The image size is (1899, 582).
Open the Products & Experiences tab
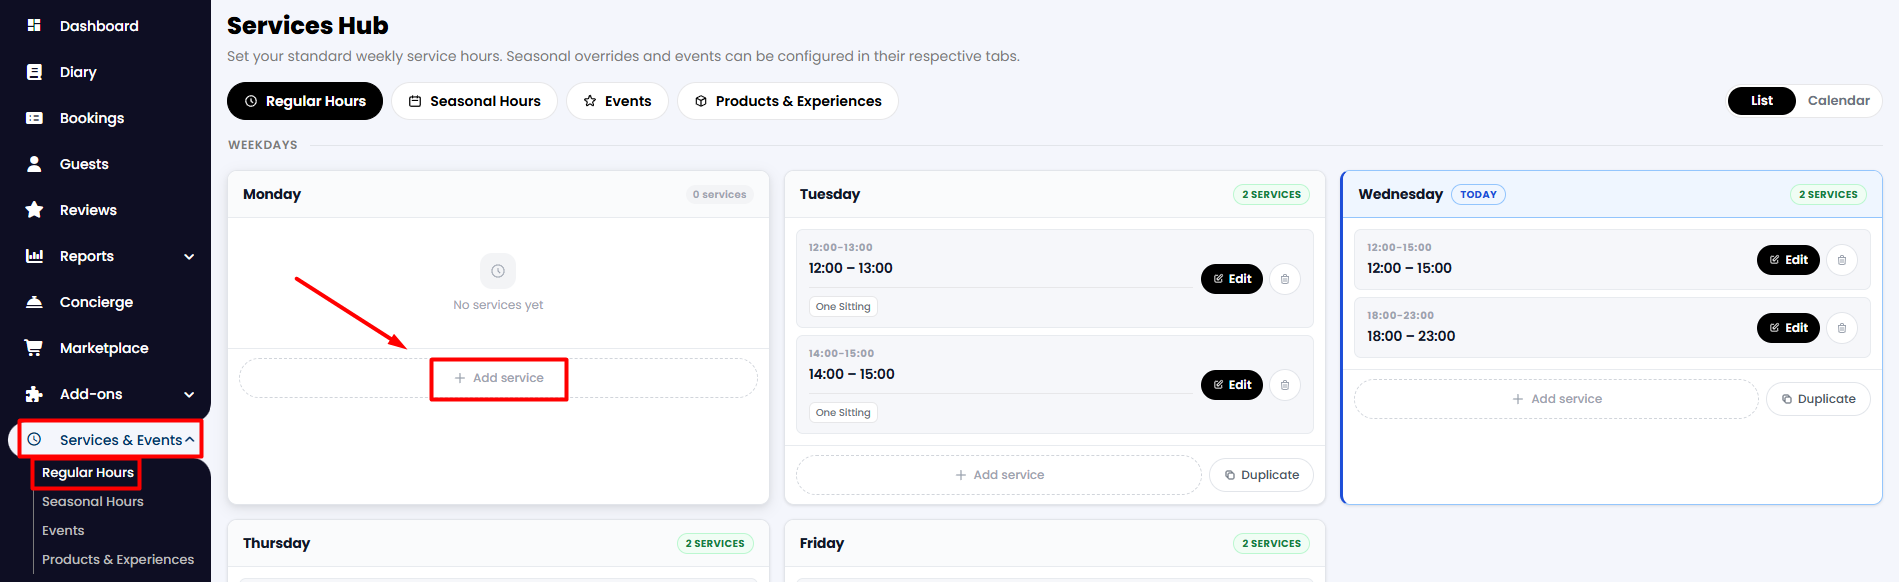pyautogui.click(x=788, y=101)
